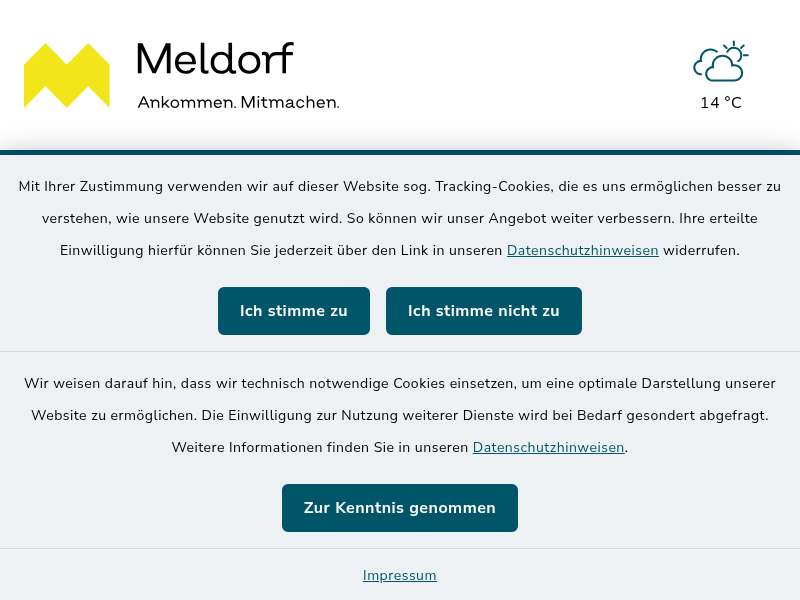The image size is (800, 600).
Task: Click the 14 °C temperature reading
Action: pyautogui.click(x=721, y=102)
